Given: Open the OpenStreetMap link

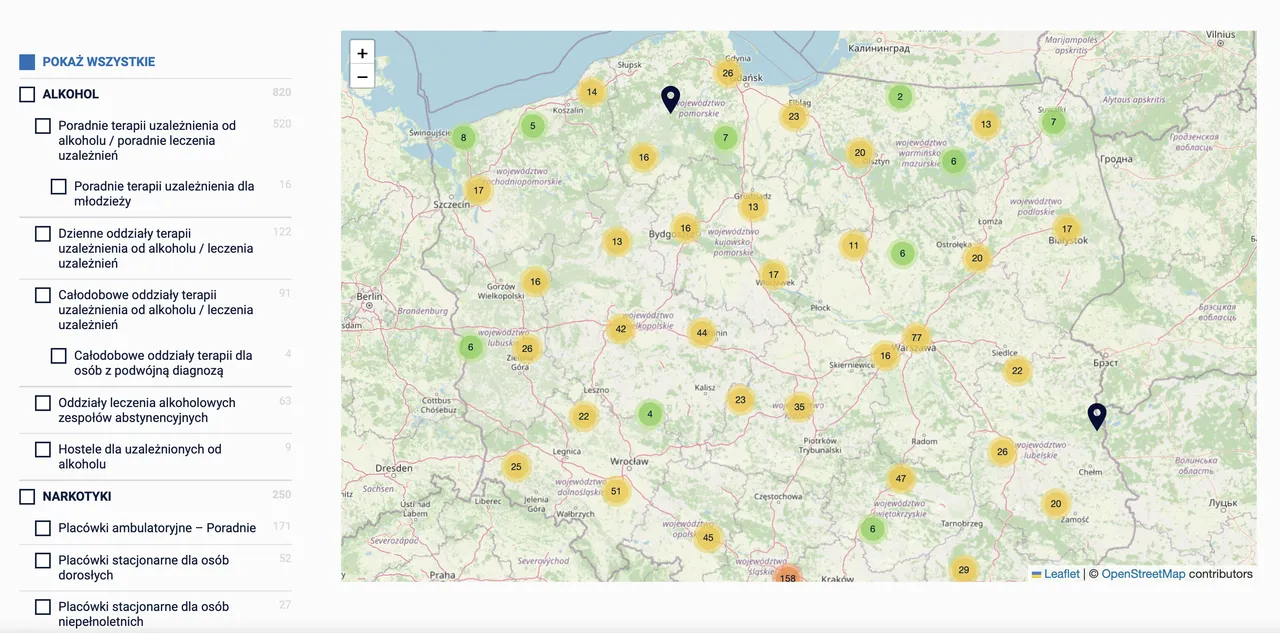Looking at the screenshot, I should click(x=1143, y=574).
